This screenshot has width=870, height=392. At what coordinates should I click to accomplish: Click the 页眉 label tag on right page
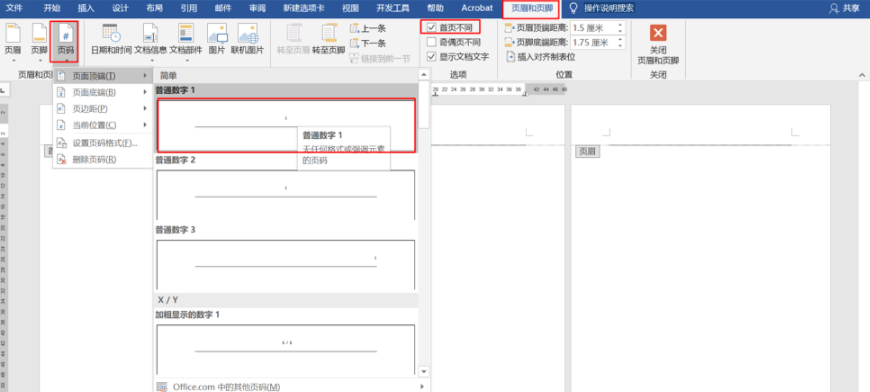pos(587,151)
